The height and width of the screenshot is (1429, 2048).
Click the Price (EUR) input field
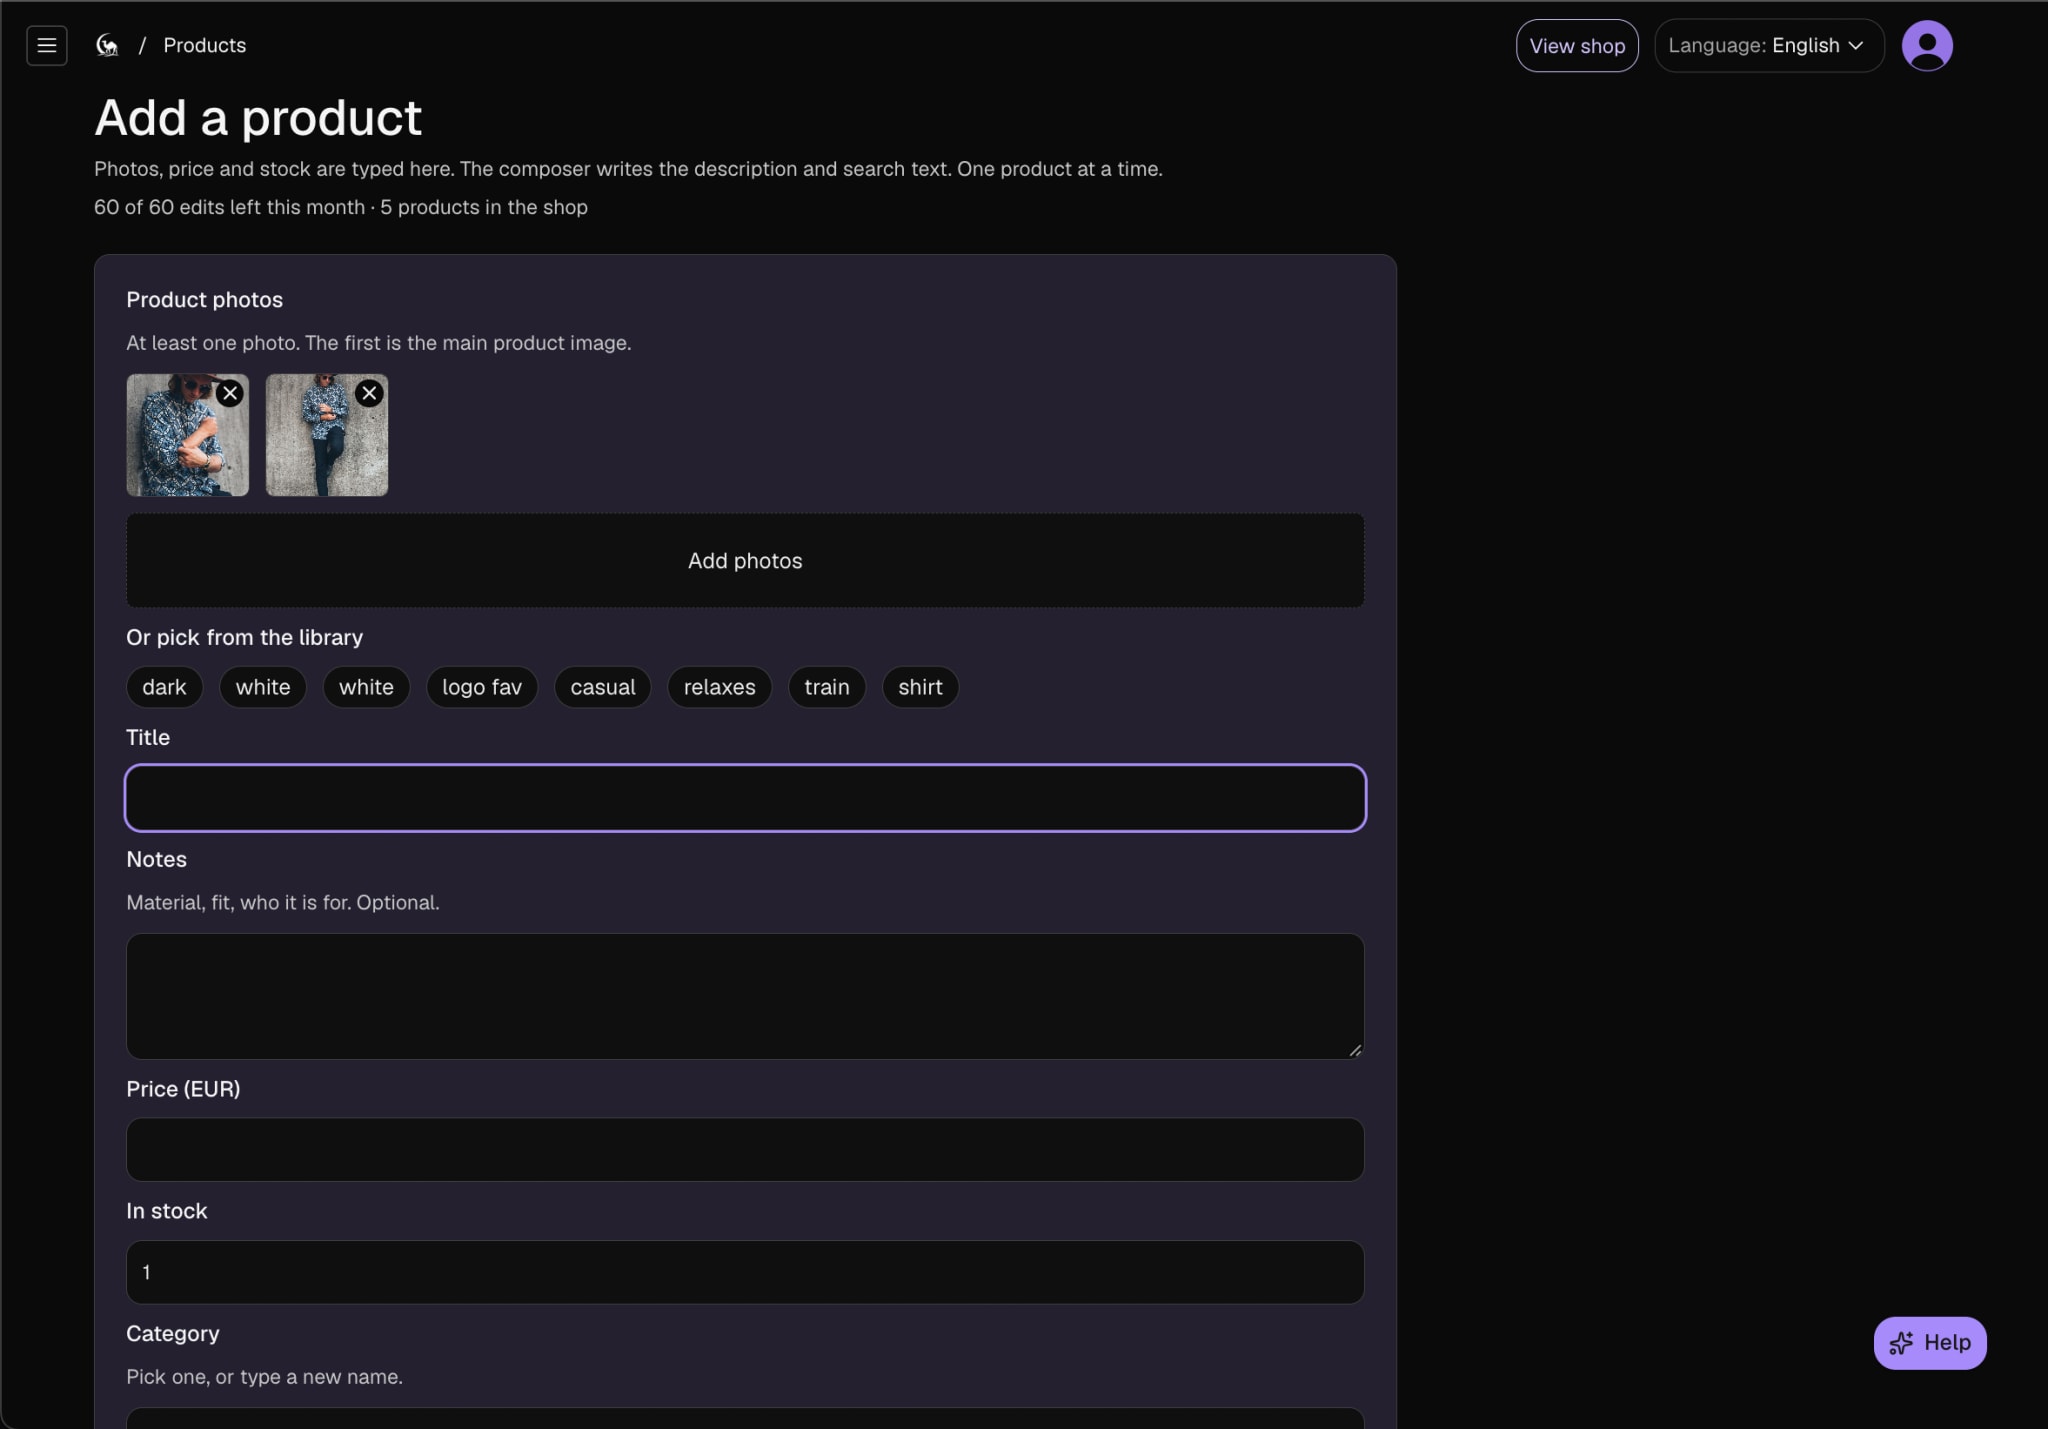745,1149
